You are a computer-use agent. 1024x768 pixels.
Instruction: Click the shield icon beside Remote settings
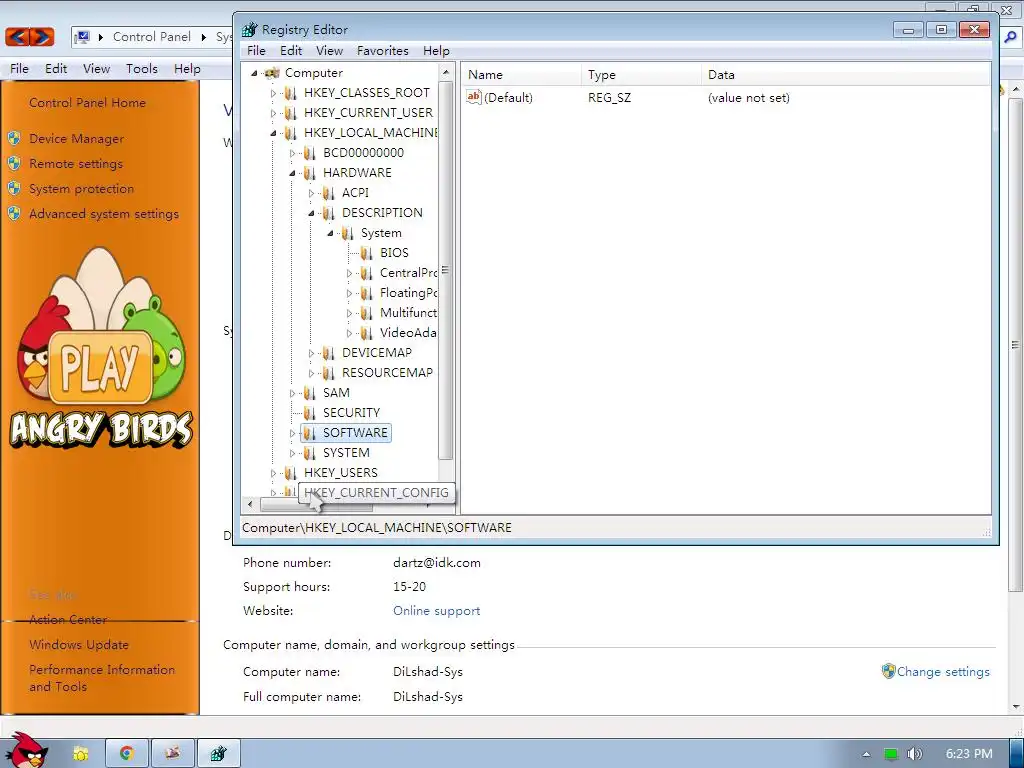click(x=14, y=163)
